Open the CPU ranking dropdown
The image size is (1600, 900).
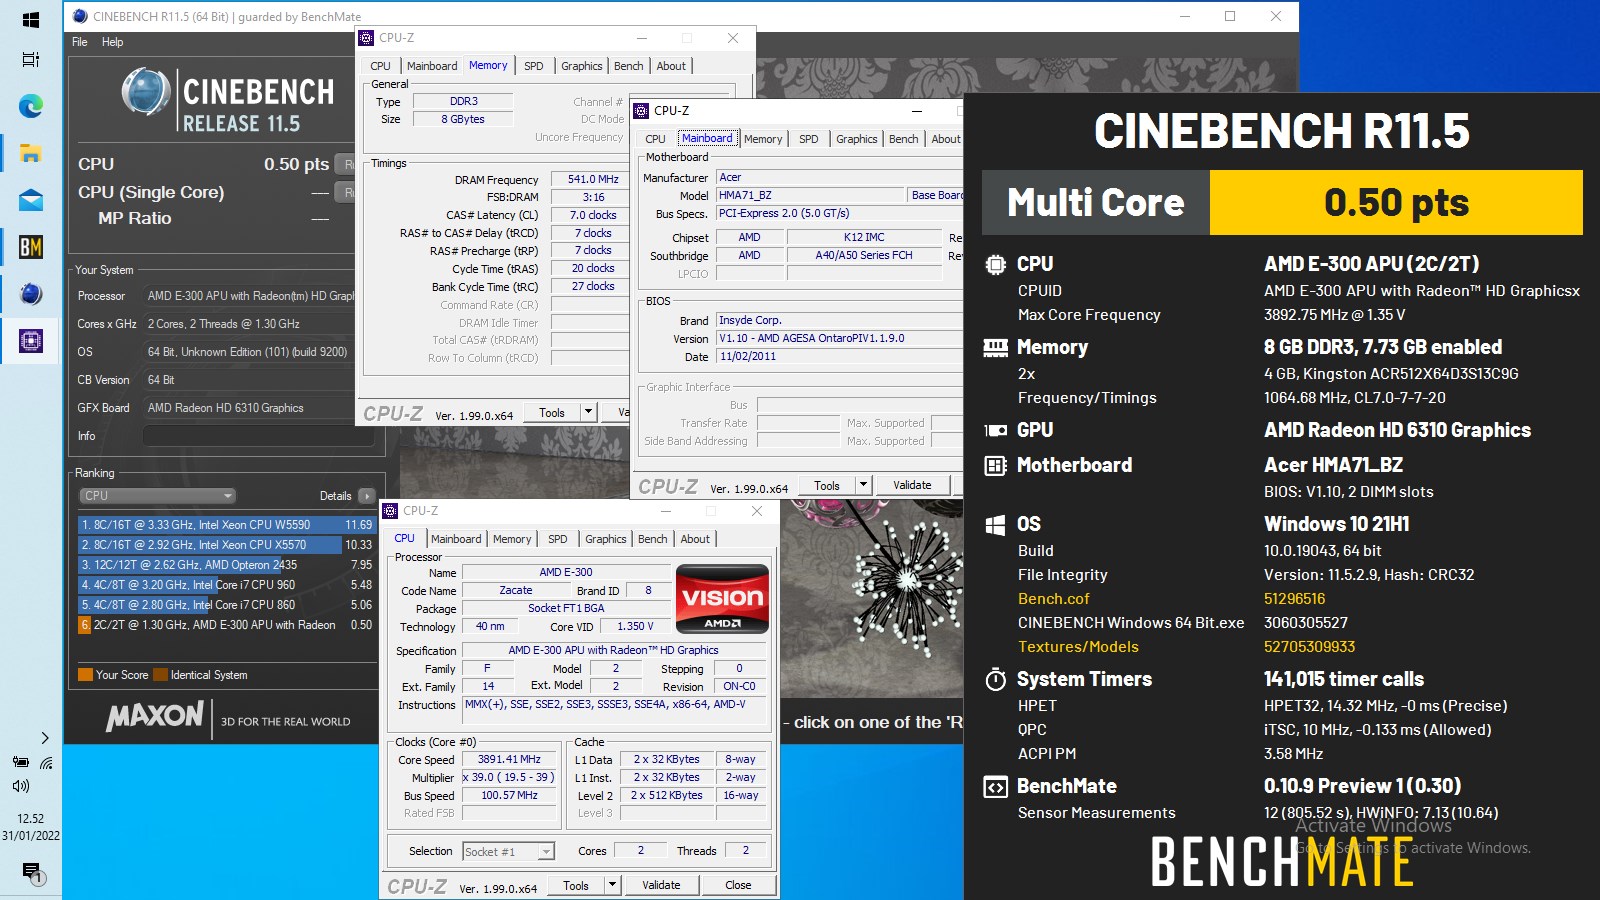tap(157, 495)
